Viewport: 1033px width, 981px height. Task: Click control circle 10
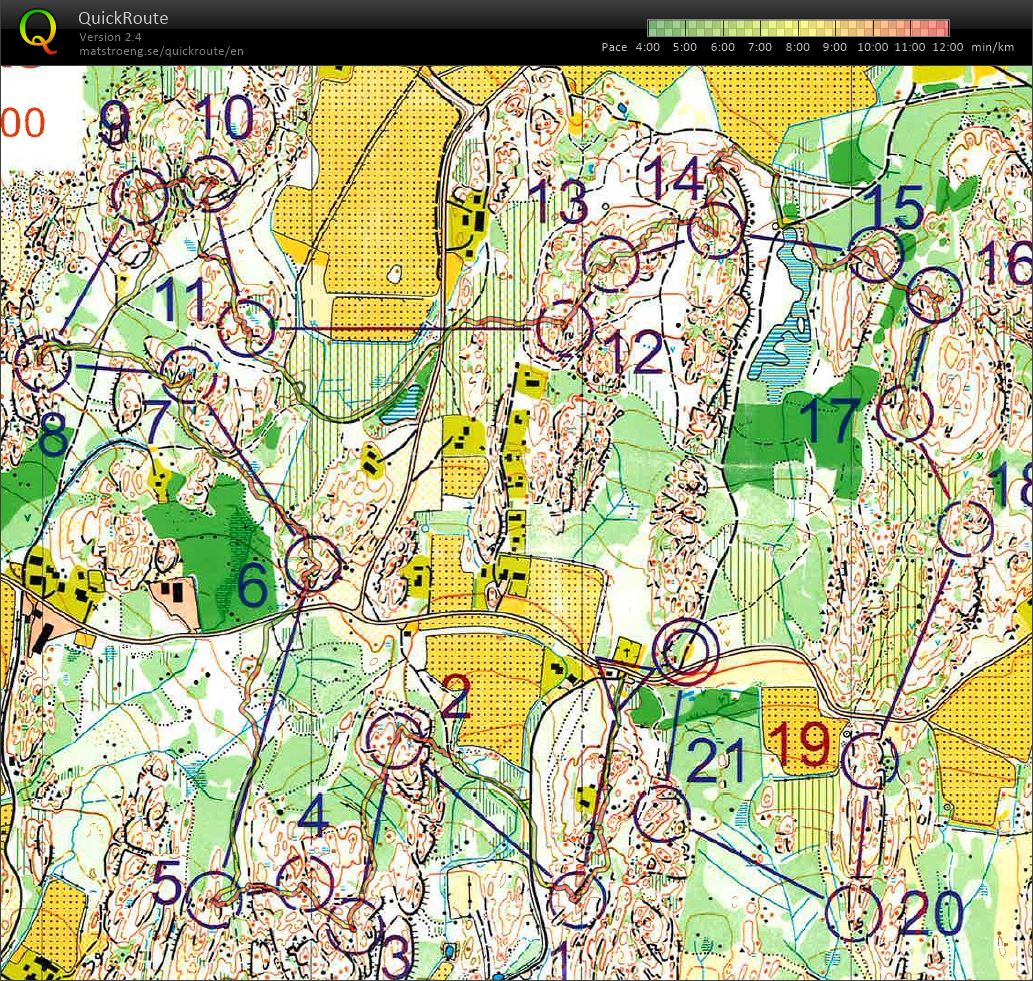211,184
